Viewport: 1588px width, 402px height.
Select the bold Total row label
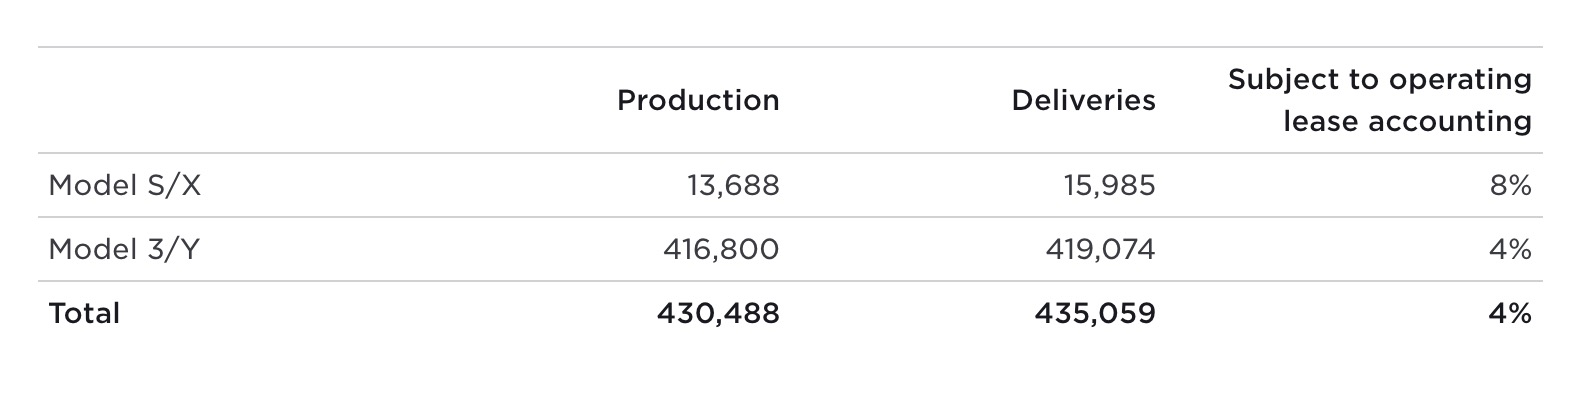(x=84, y=314)
